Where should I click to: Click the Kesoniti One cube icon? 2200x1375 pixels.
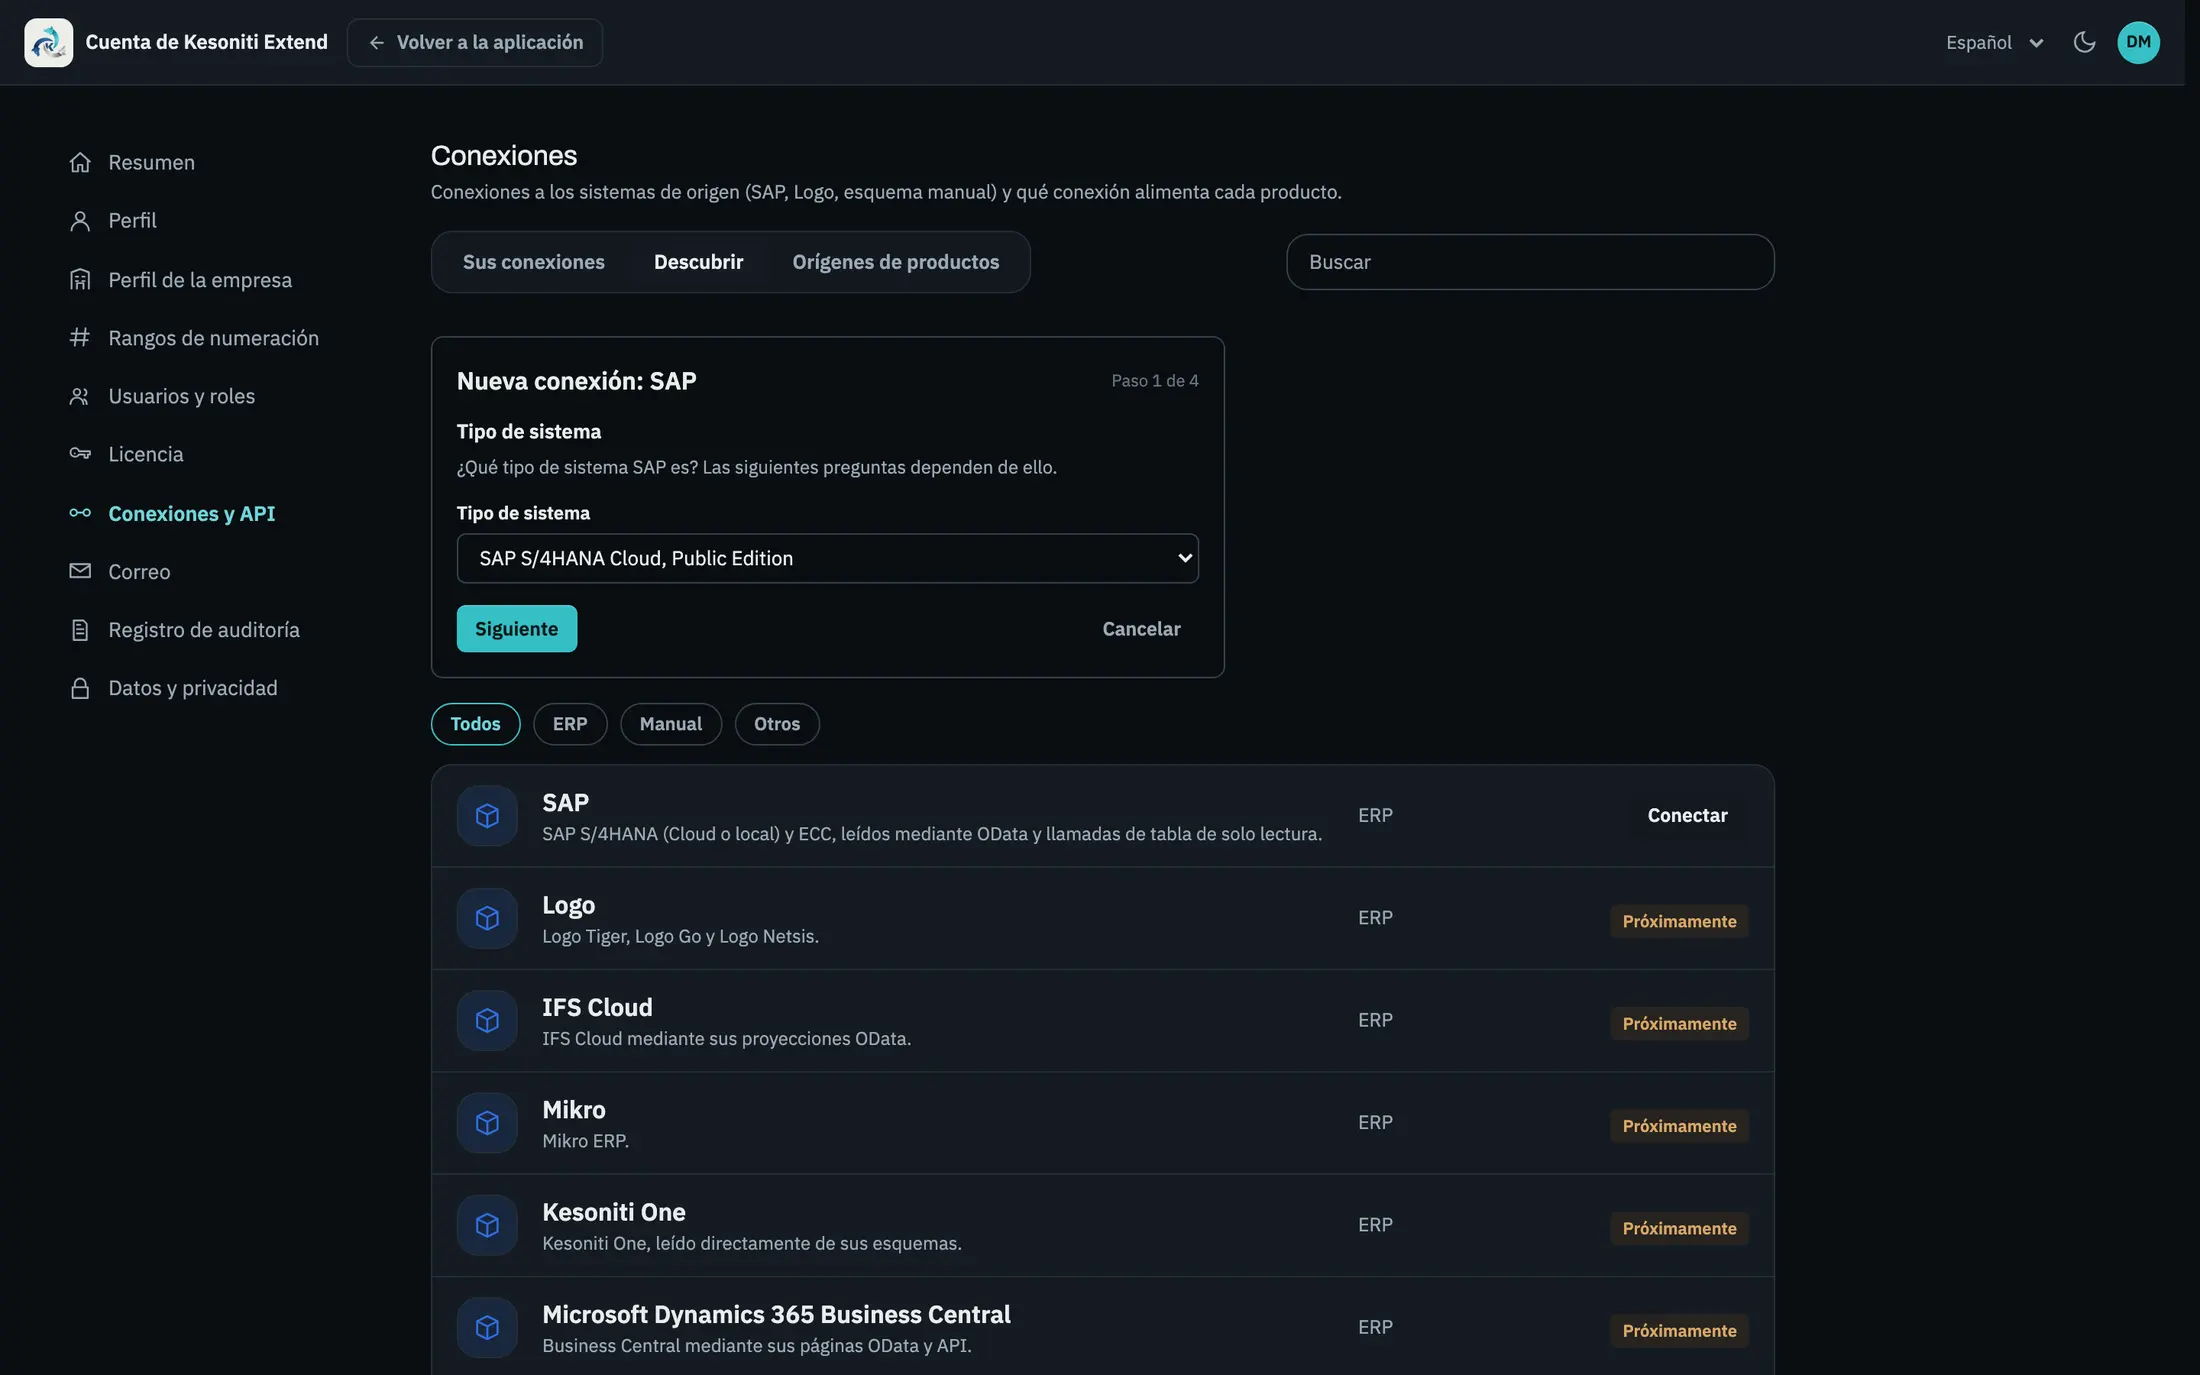coord(487,1225)
